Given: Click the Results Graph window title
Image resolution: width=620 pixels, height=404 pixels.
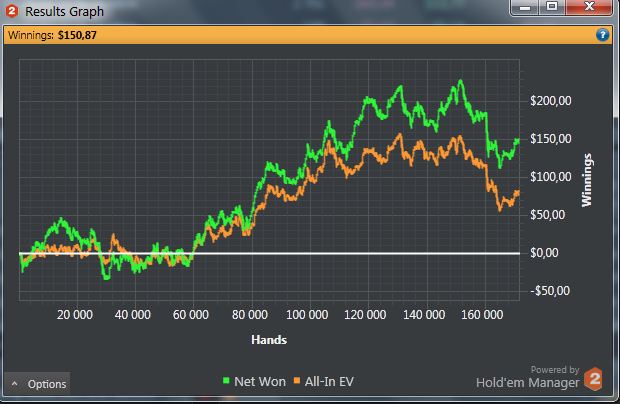Looking at the screenshot, I should coord(64,11).
